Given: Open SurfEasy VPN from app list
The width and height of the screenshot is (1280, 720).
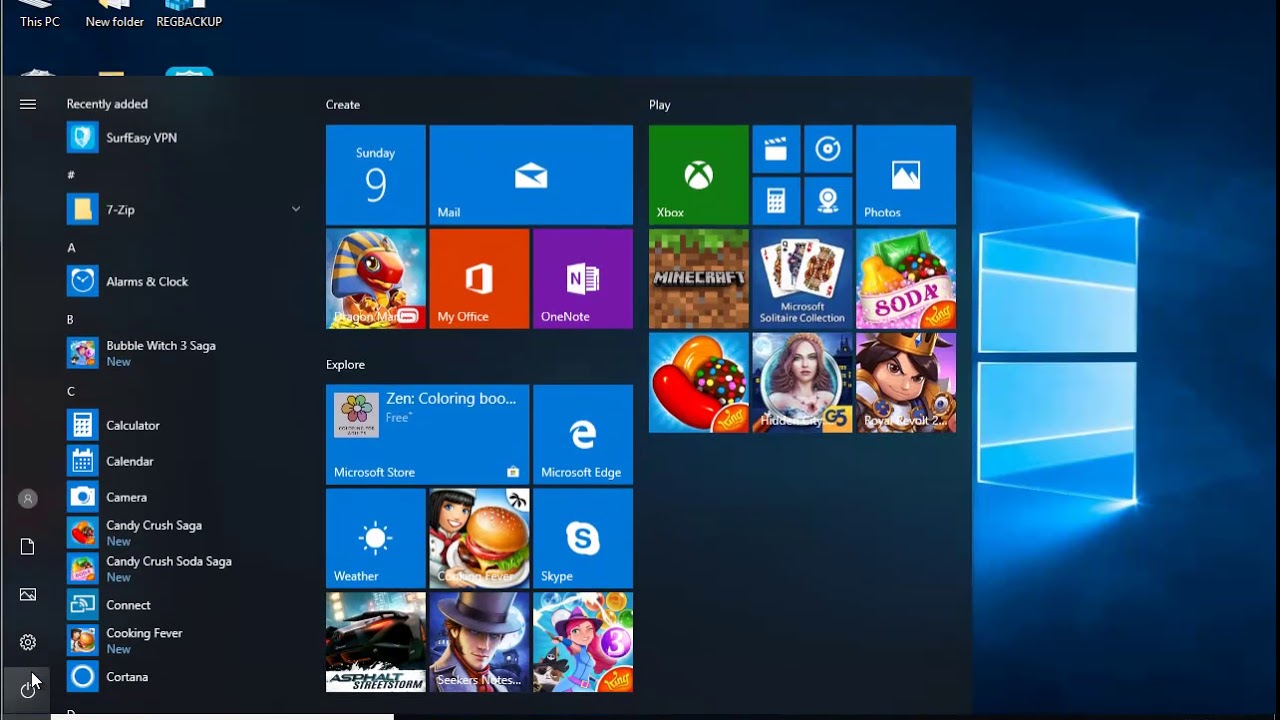Looking at the screenshot, I should point(184,137).
